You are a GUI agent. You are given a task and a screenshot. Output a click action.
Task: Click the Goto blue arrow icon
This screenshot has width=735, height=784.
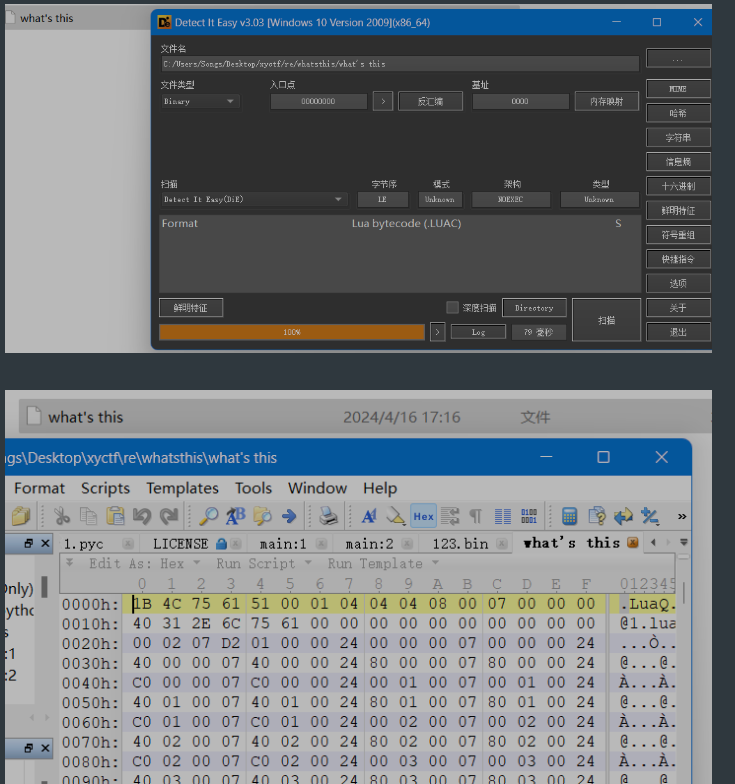[x=289, y=516]
